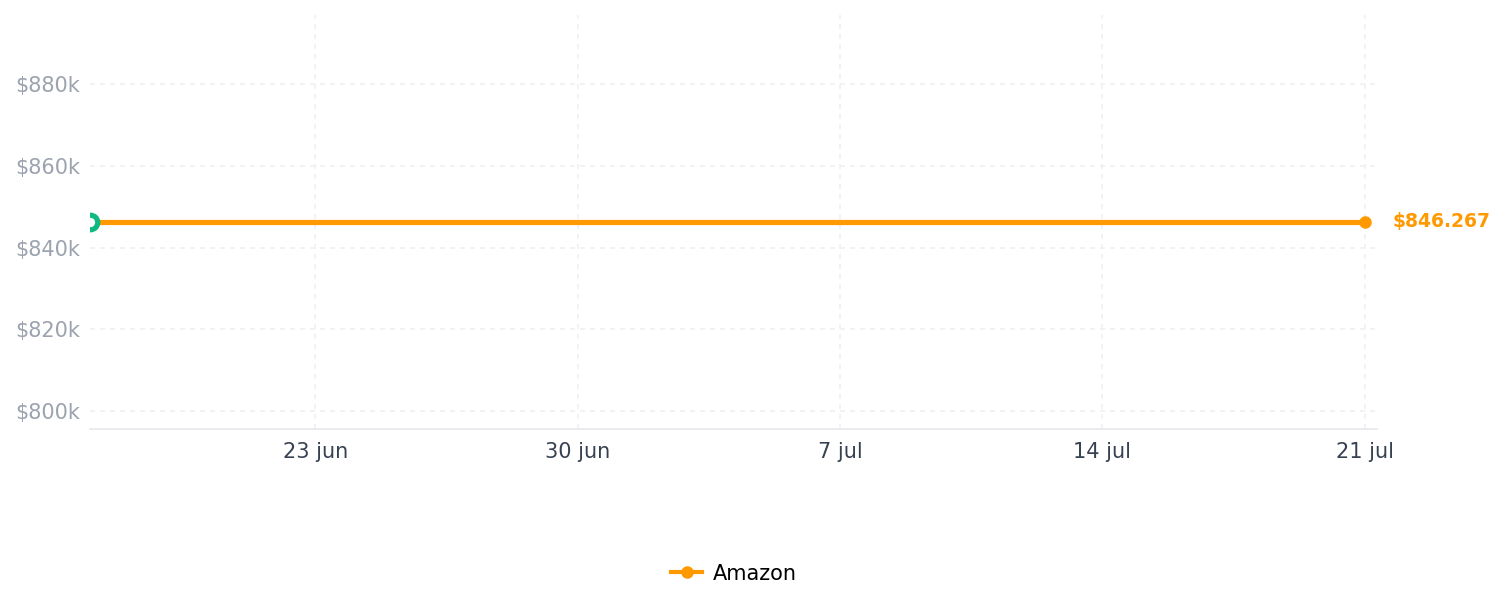Click the $820k axis label
Viewport: 1505px width, 607px height.
click(x=47, y=330)
